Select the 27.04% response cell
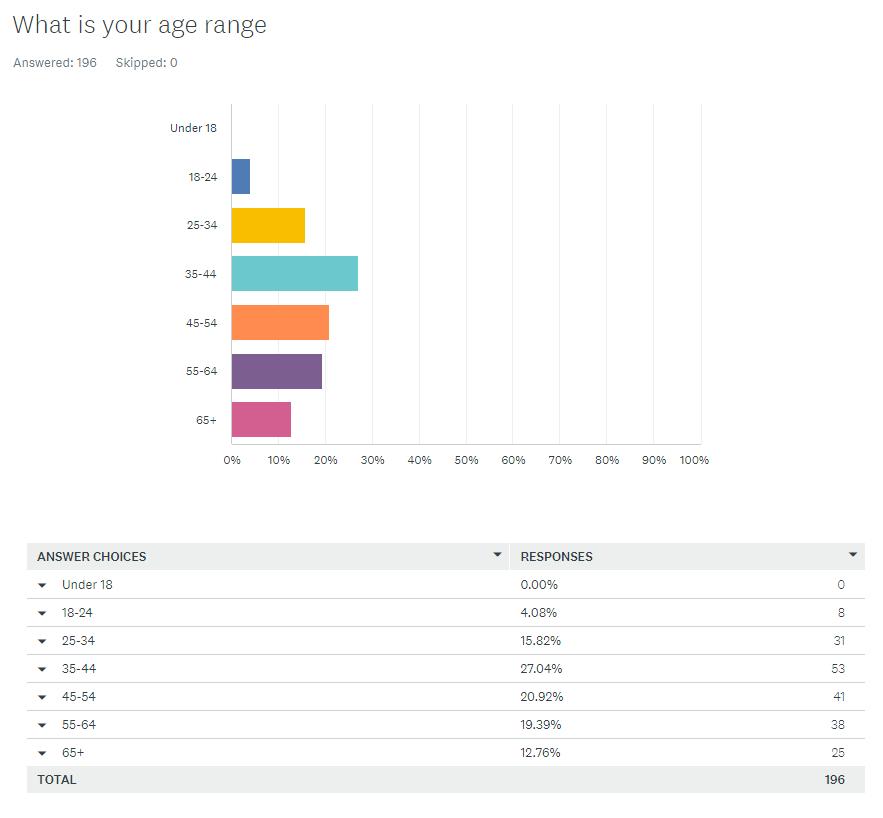 [541, 669]
